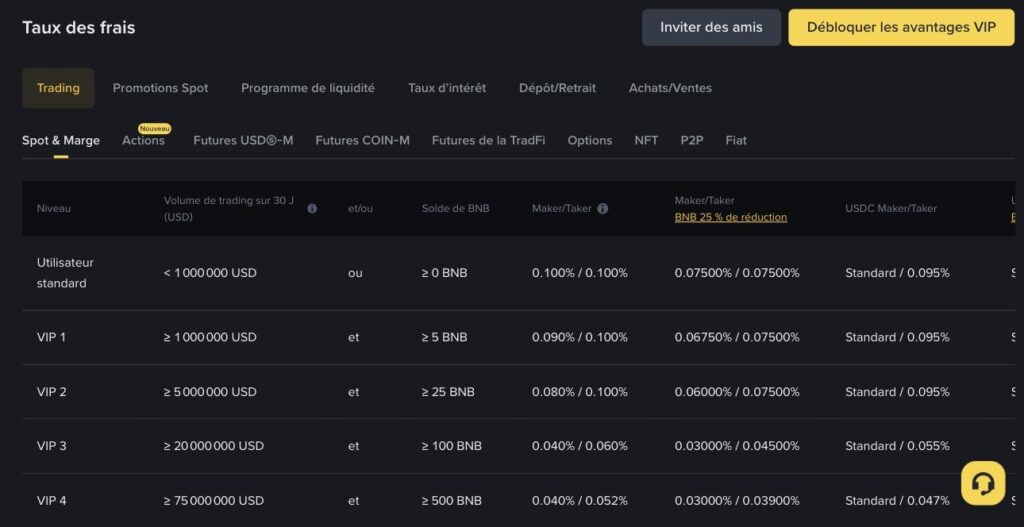The height and width of the screenshot is (527, 1024).
Task: Click the 0.100% / 0.100% fee cell
Action: [580, 273]
